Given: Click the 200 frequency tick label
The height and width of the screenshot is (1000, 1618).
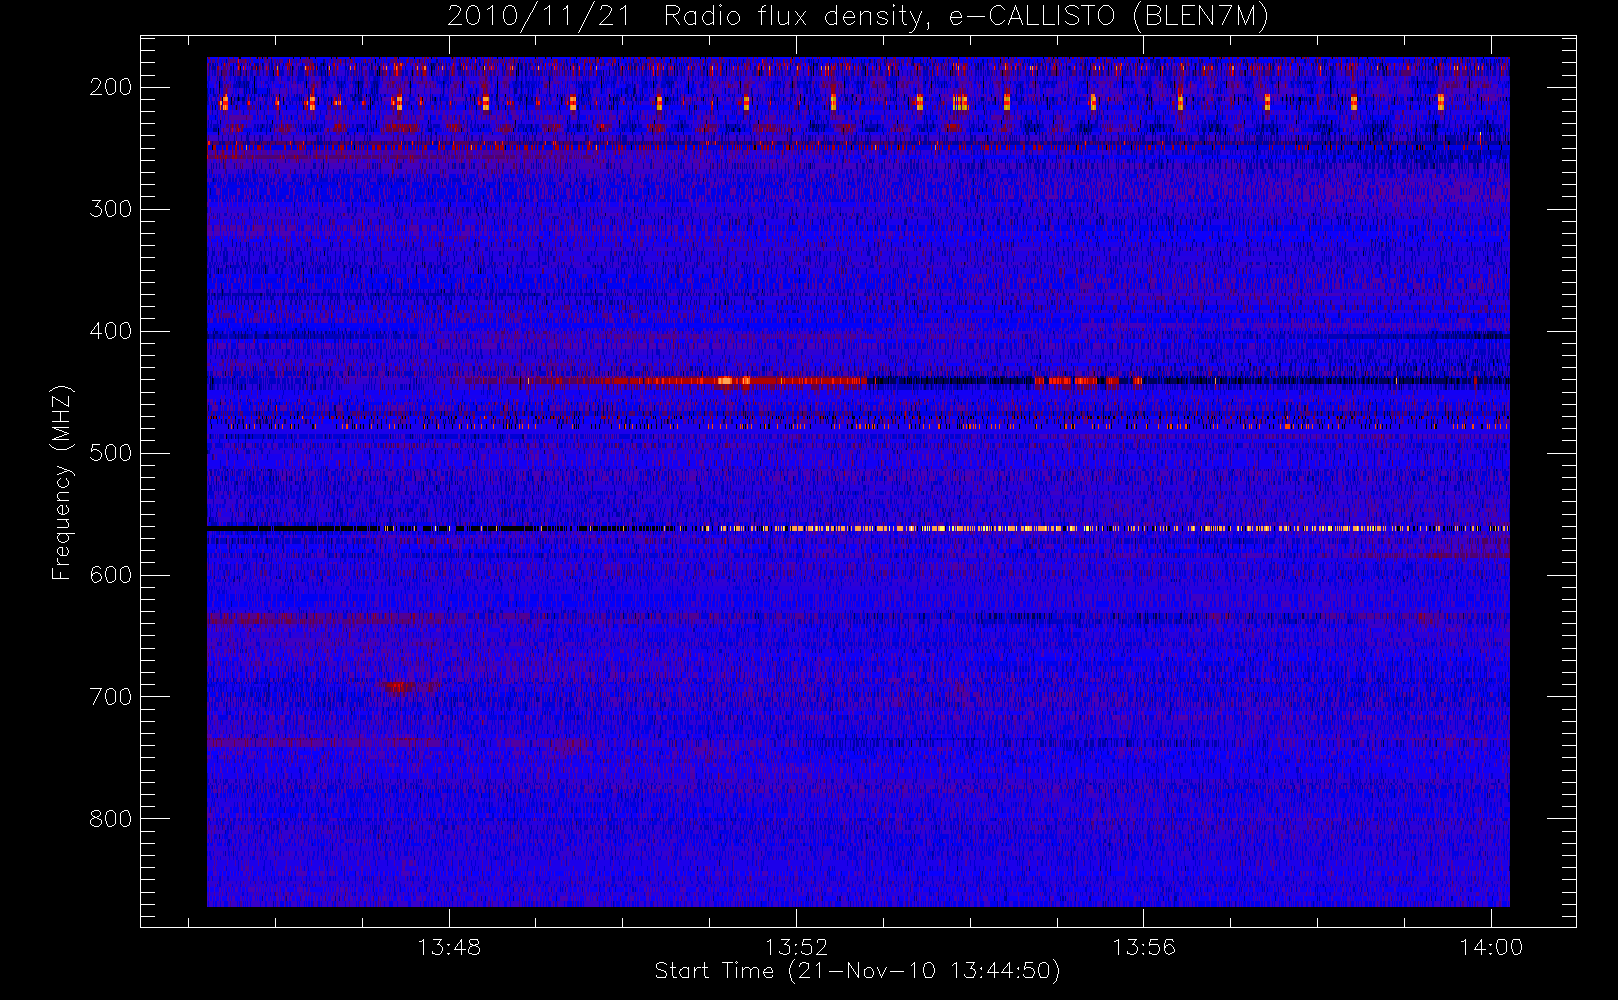Looking at the screenshot, I should coord(111,87).
